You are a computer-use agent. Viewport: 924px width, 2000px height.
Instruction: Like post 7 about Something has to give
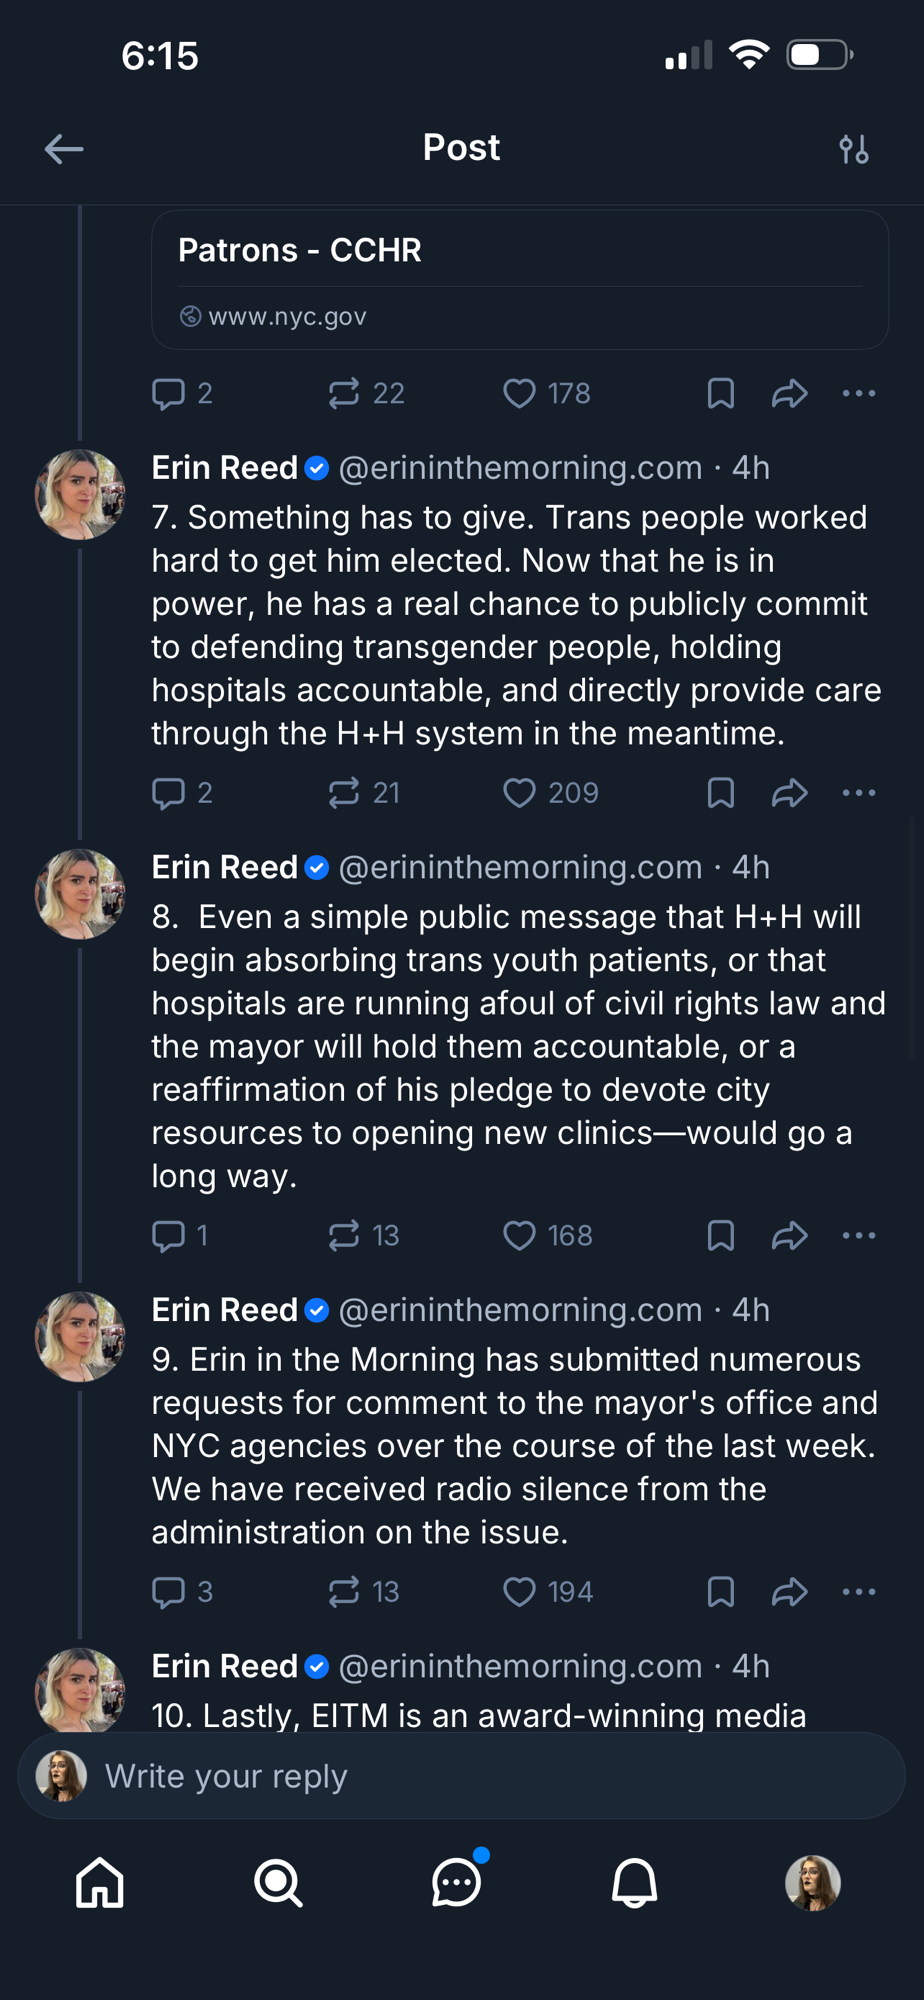click(x=519, y=793)
